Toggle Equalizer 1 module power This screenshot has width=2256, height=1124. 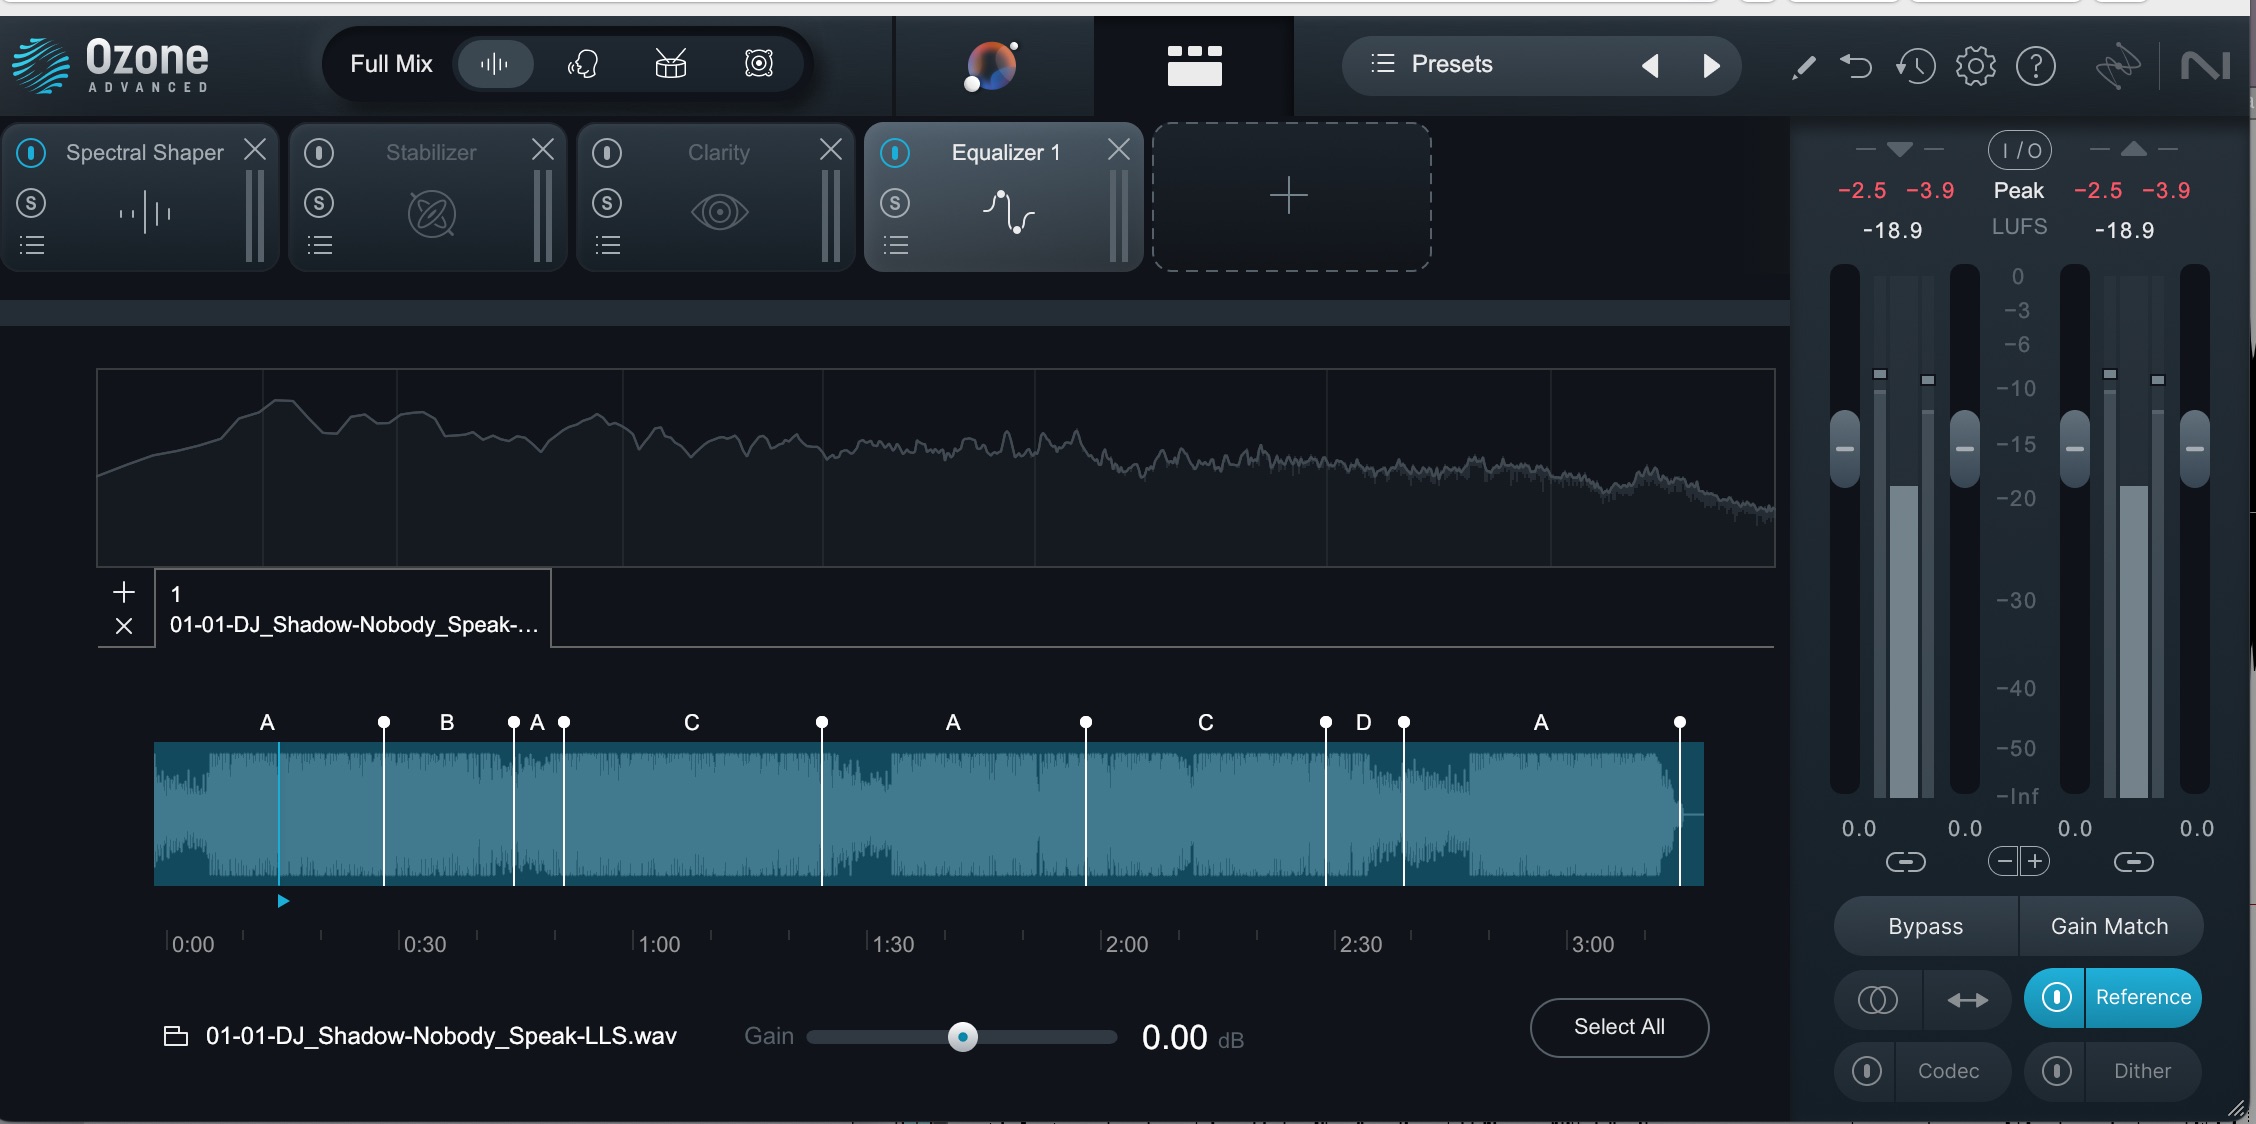(895, 153)
